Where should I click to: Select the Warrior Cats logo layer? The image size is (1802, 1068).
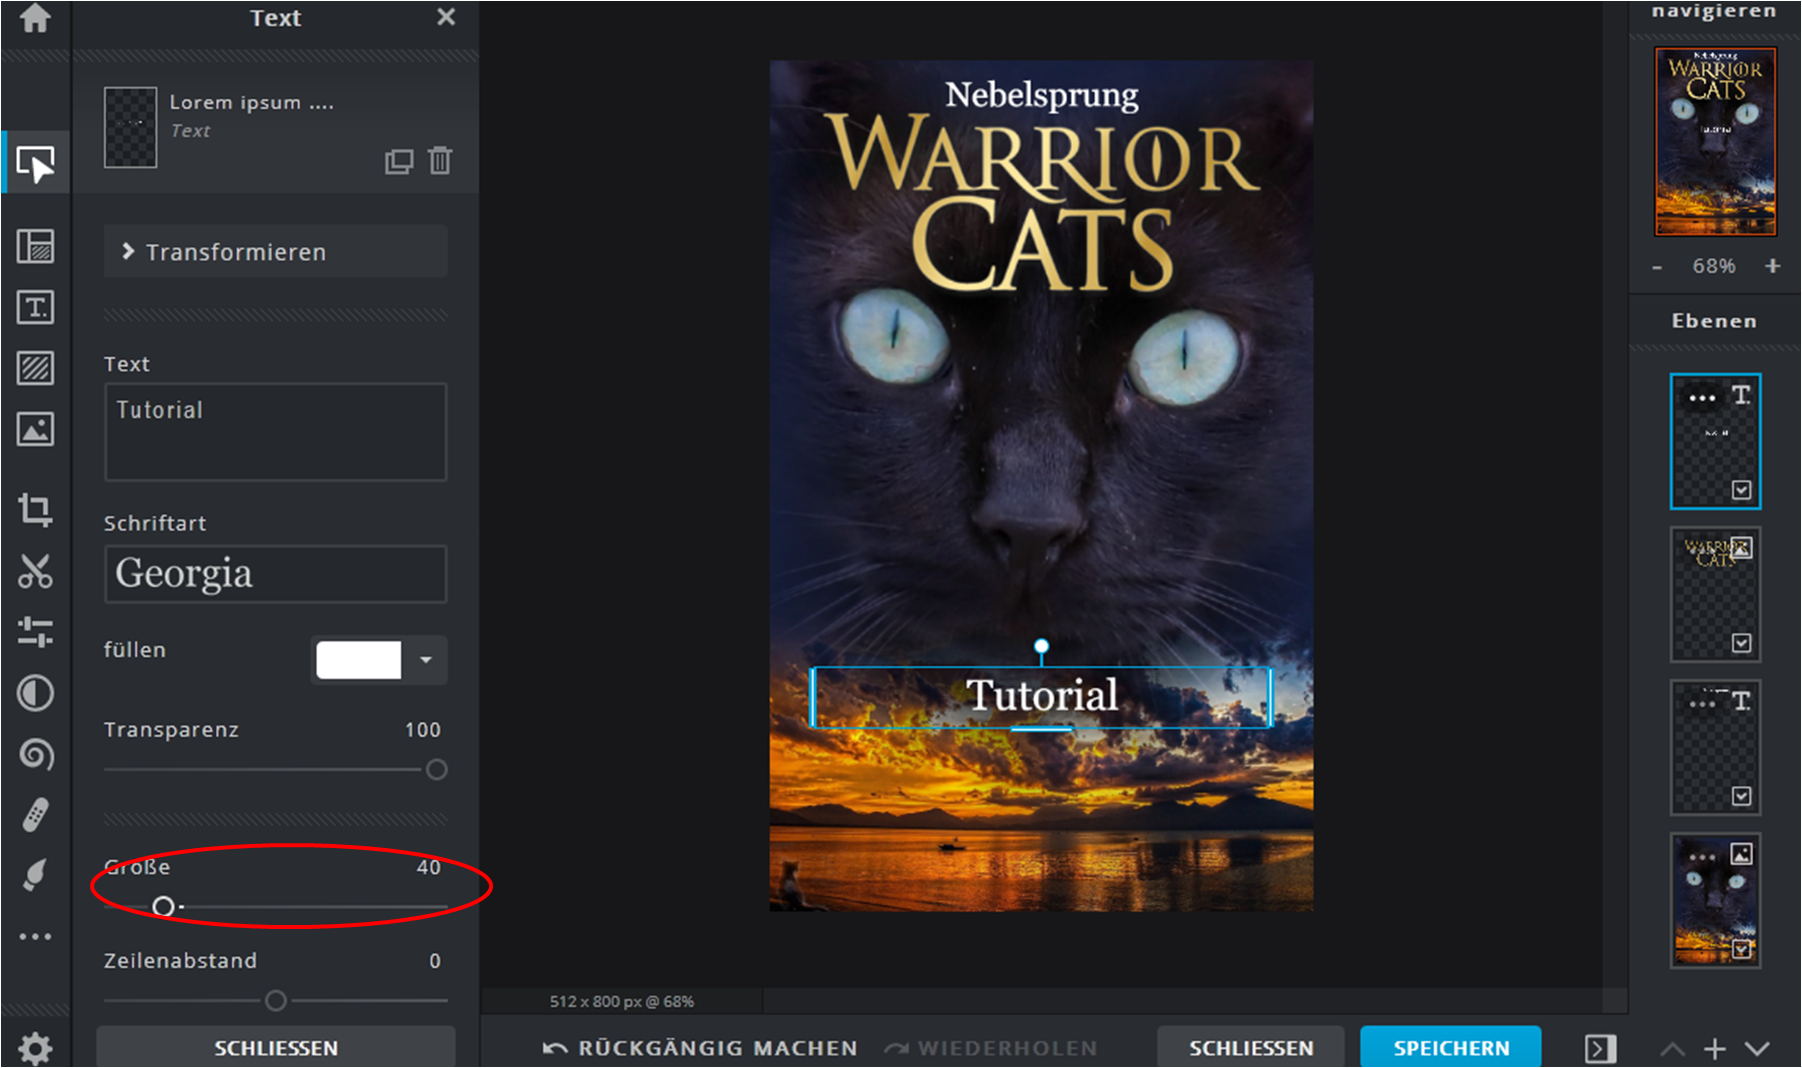[1715, 595]
